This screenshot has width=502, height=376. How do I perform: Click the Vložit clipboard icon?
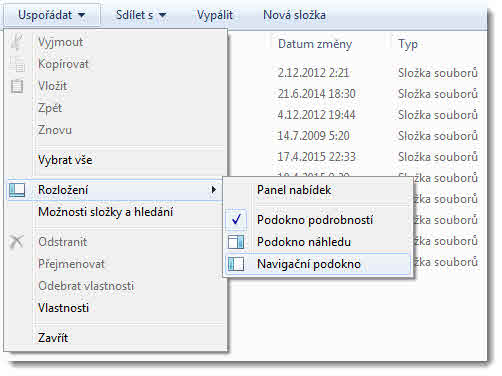(x=17, y=86)
